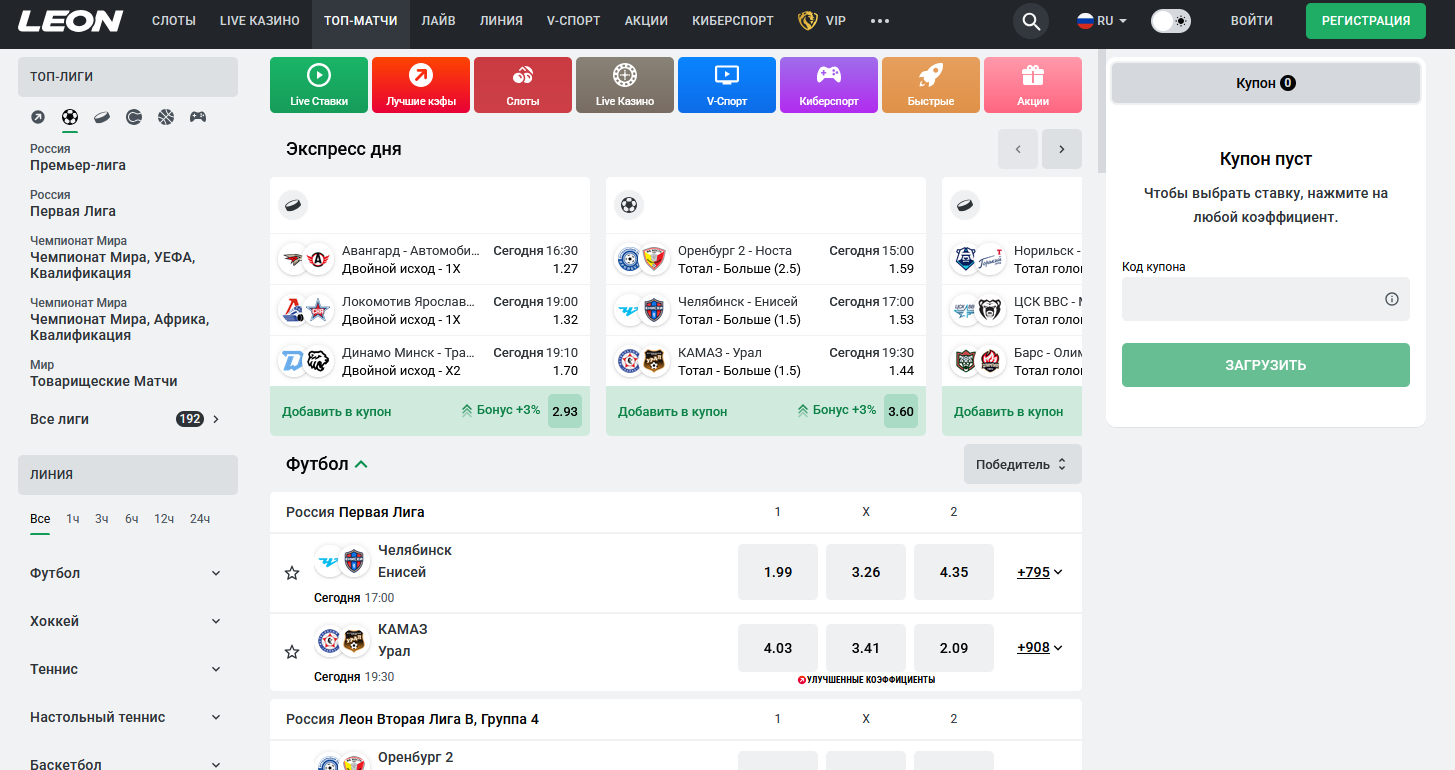
Task: Open search with the magnifying glass icon
Action: tap(1030, 21)
